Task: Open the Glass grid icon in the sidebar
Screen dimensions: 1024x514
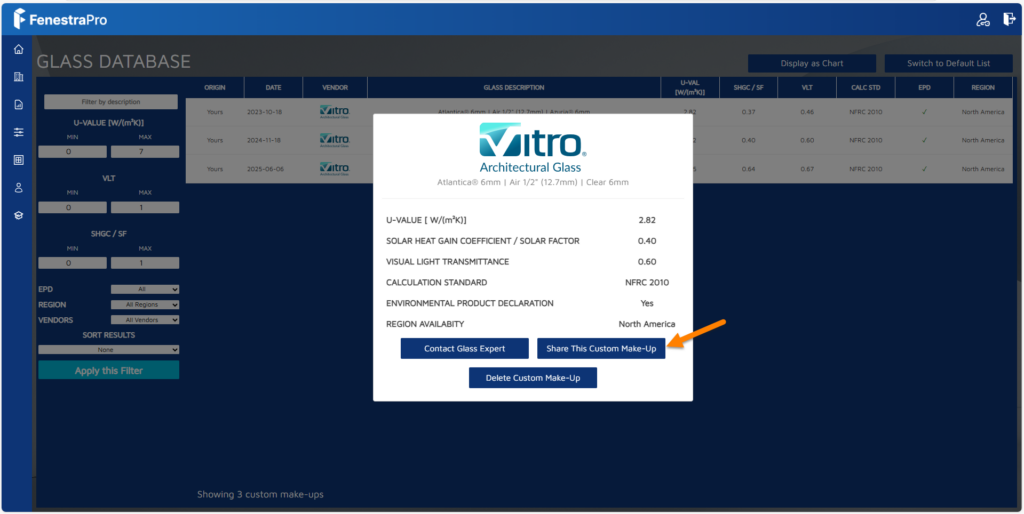Action: pos(18,160)
